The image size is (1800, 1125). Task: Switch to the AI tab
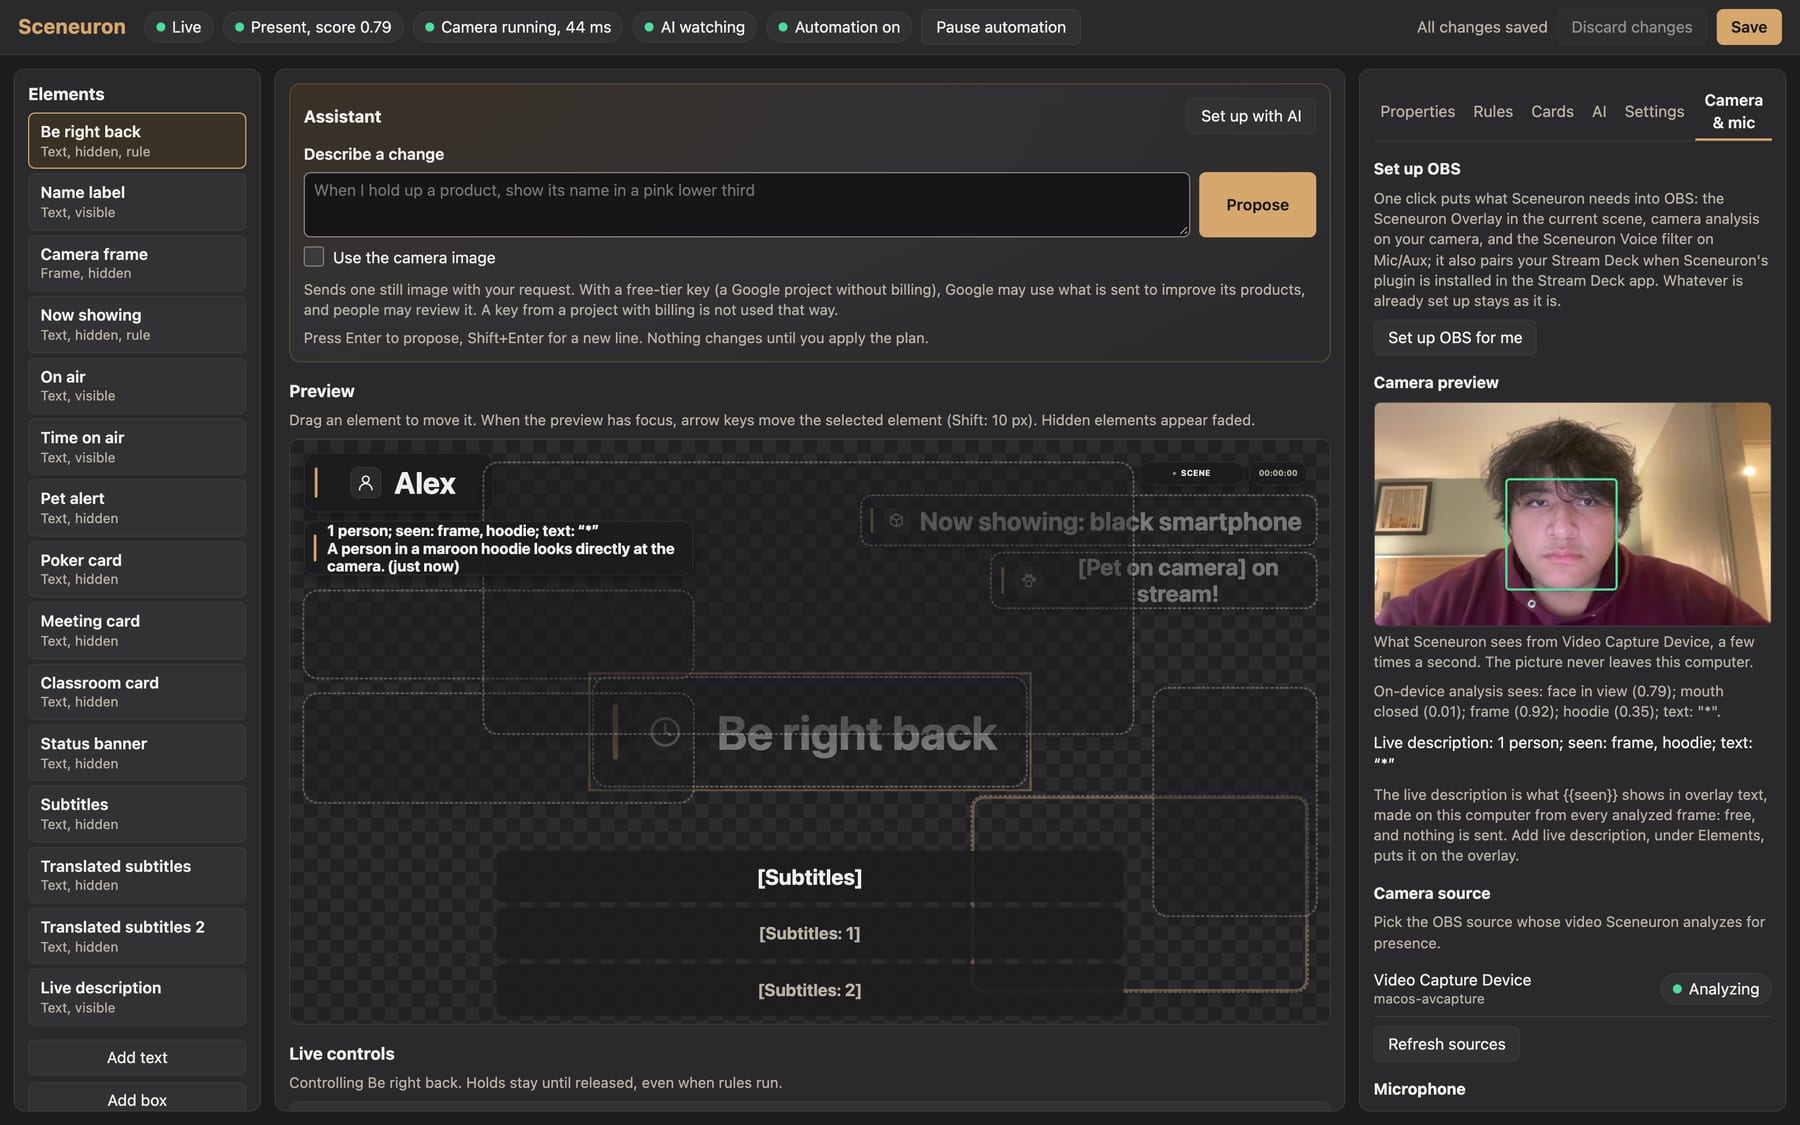coord(1599,111)
